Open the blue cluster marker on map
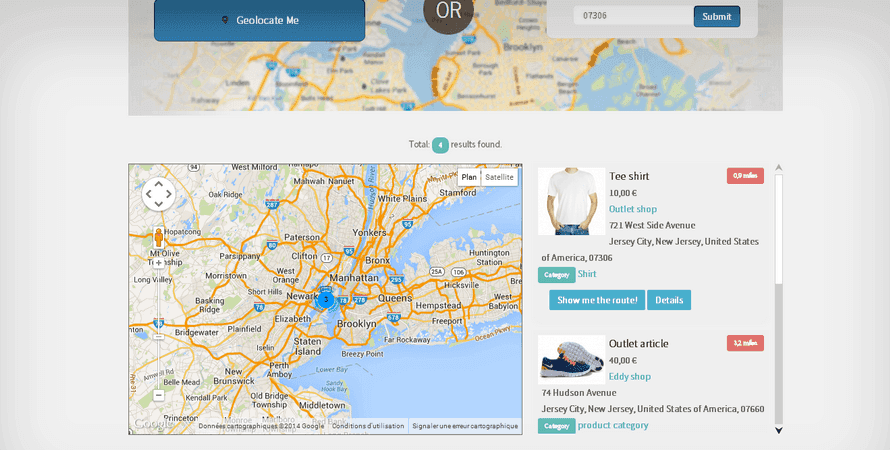 [326, 299]
